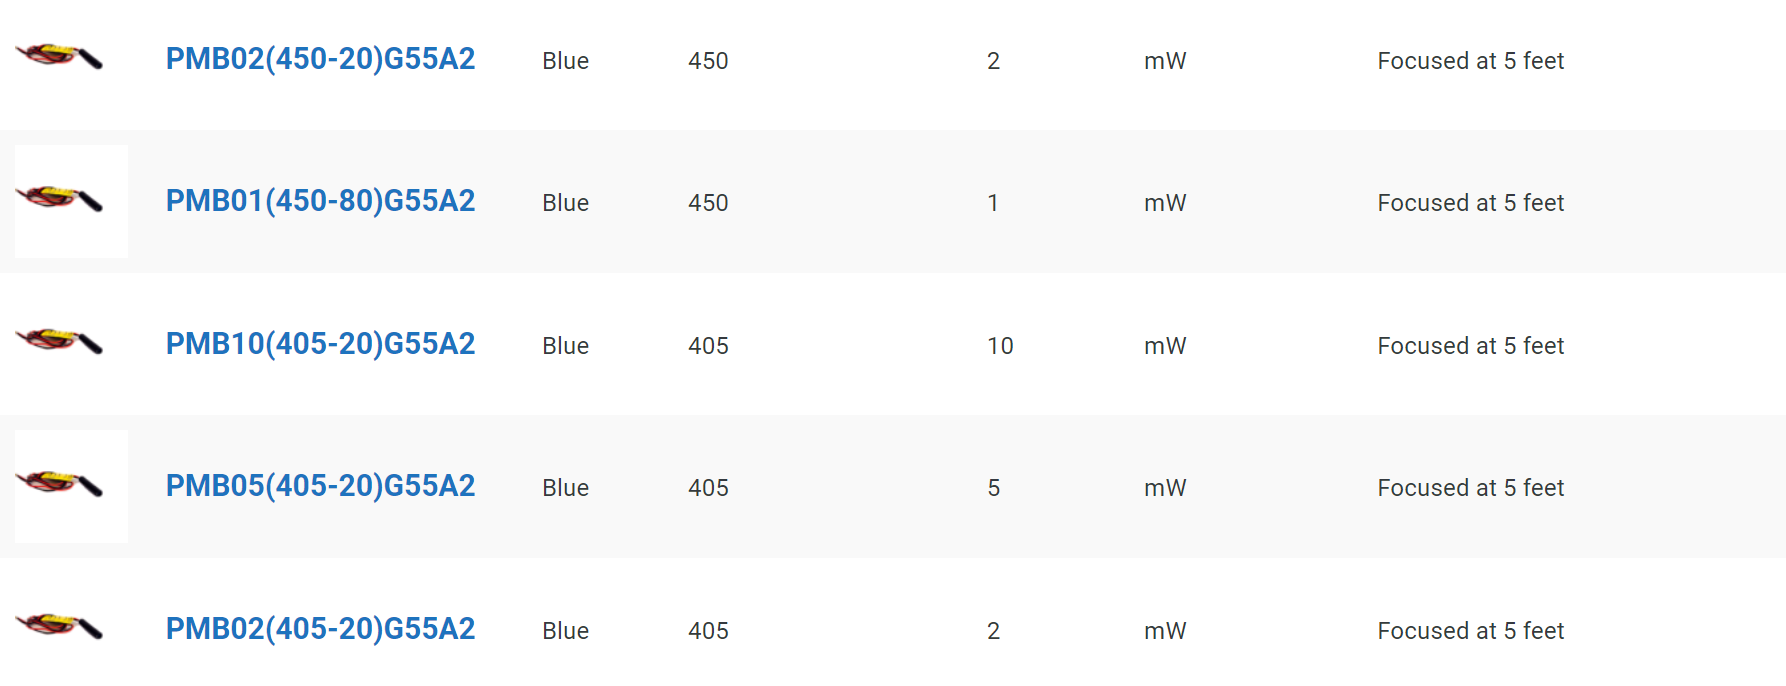Viewport: 1786px width, 686px height.
Task: Click wavelength 405 in the PMB05(405-20)G55A2 row
Action: pos(708,488)
